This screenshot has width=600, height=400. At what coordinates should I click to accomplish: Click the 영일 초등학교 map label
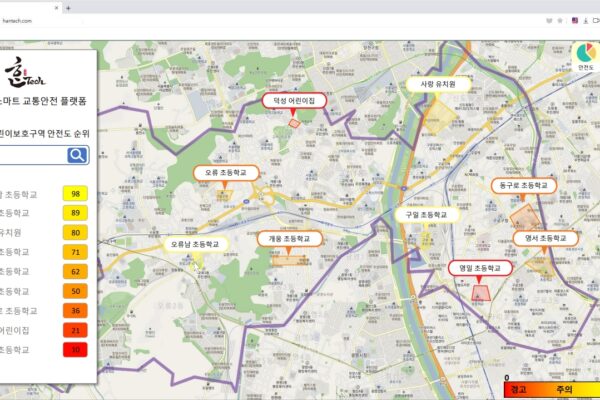pyautogui.click(x=478, y=268)
